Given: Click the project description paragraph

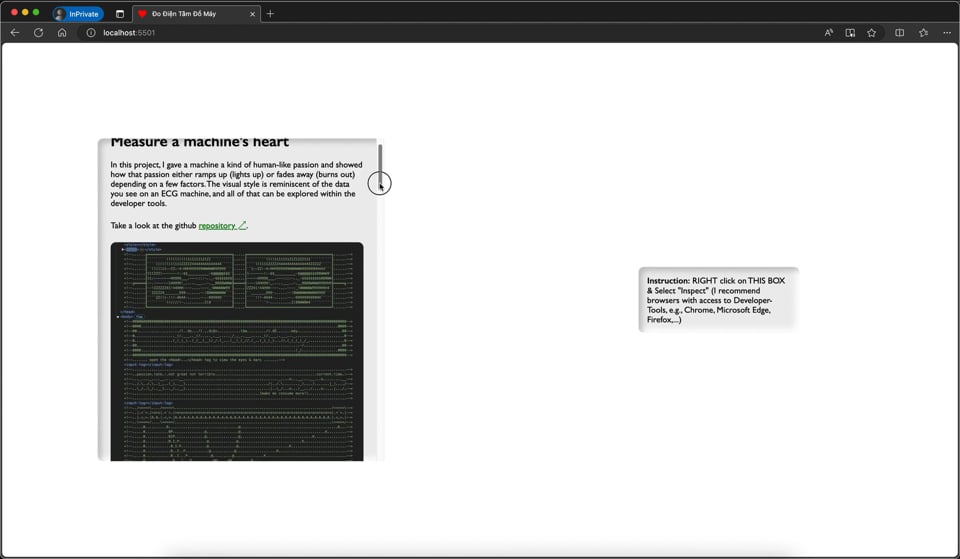Looking at the screenshot, I should [236, 184].
